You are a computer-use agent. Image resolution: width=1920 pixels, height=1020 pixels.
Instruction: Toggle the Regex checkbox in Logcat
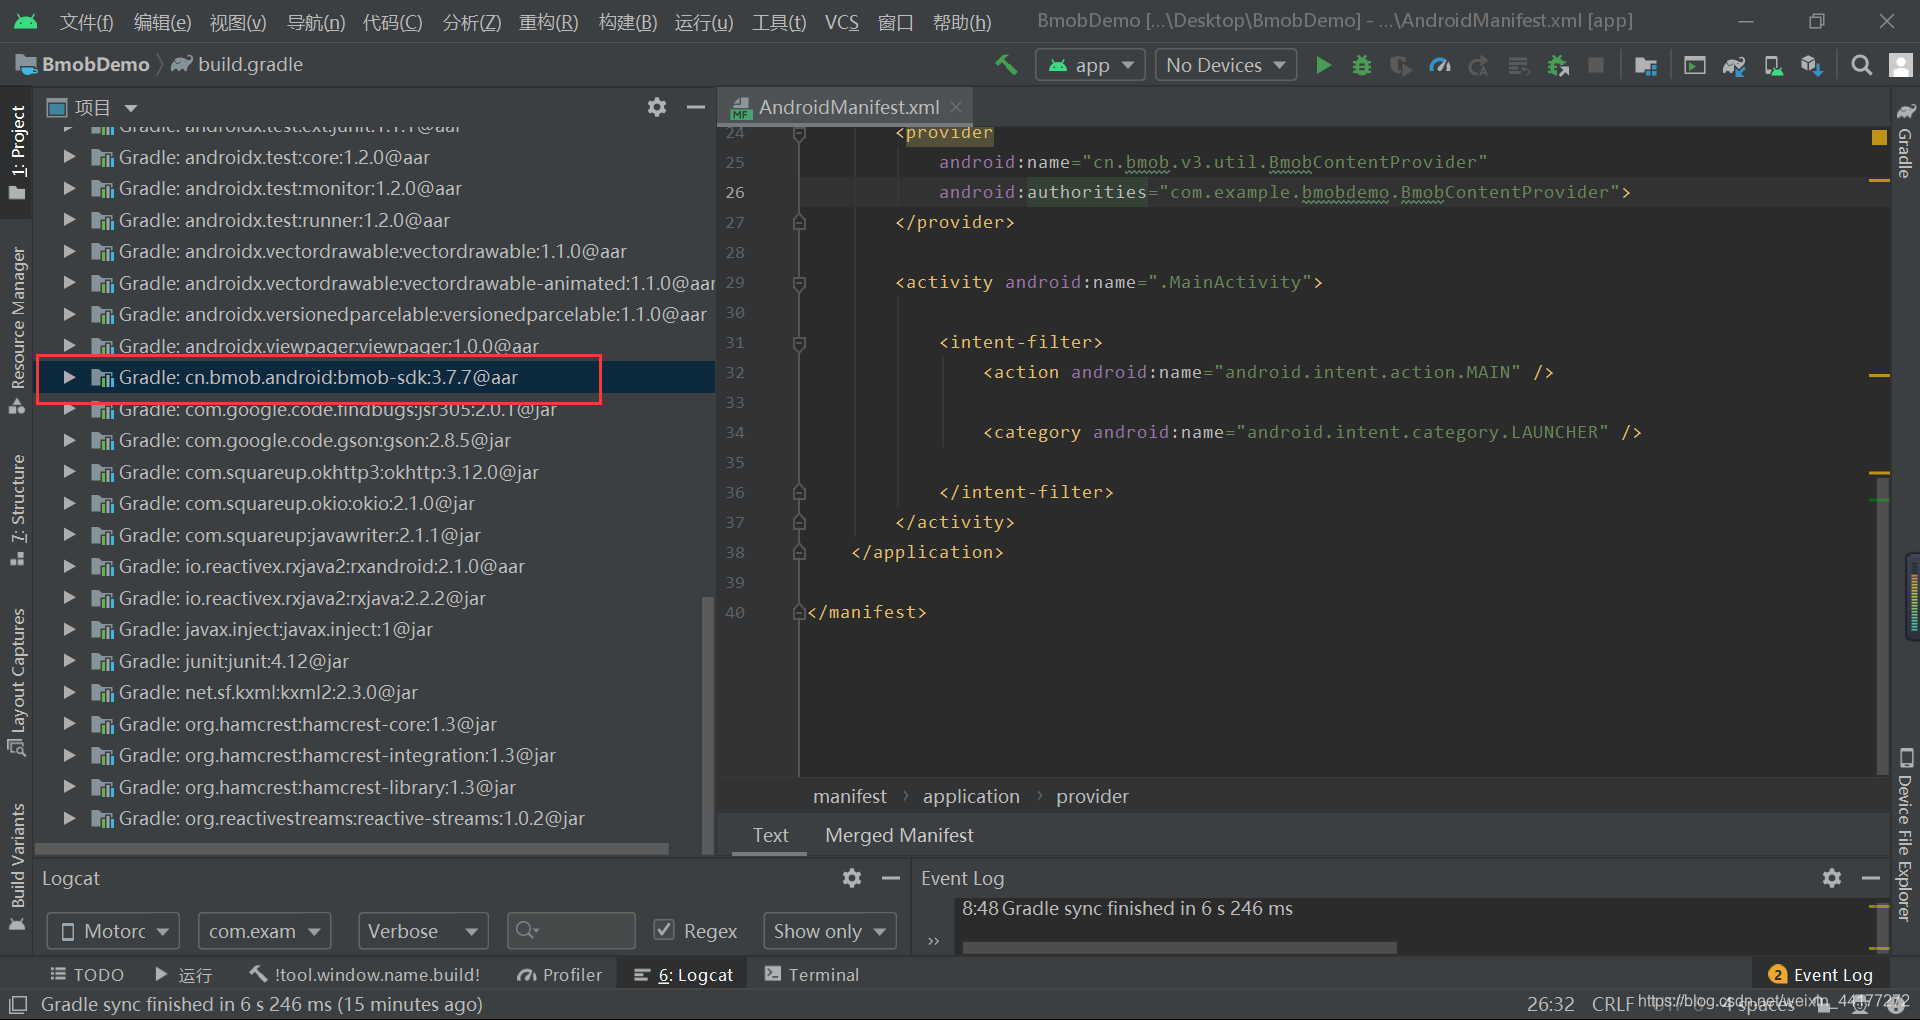[x=663, y=930]
